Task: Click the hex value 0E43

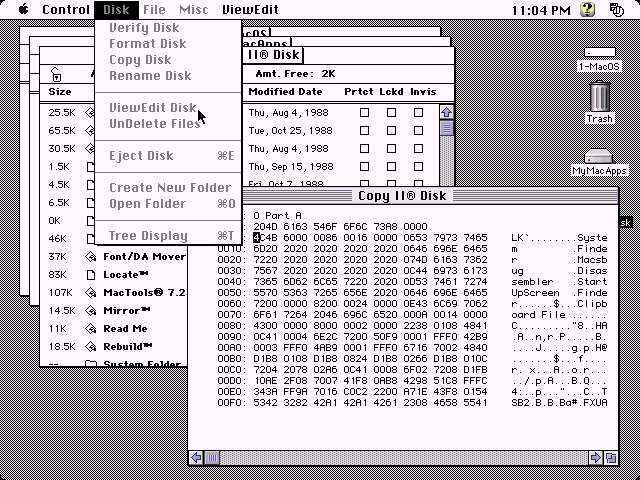Action: click(416, 304)
